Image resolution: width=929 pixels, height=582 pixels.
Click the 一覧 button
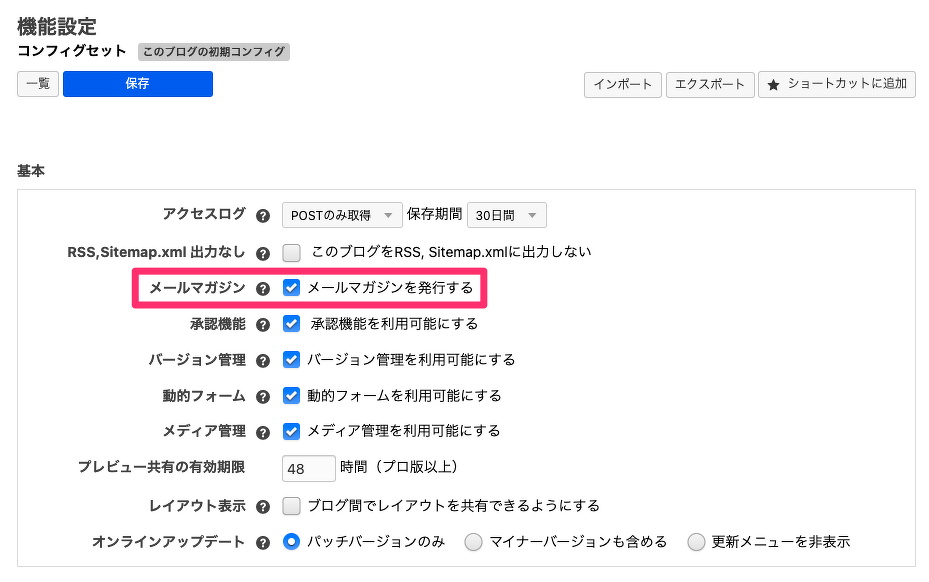click(x=38, y=84)
